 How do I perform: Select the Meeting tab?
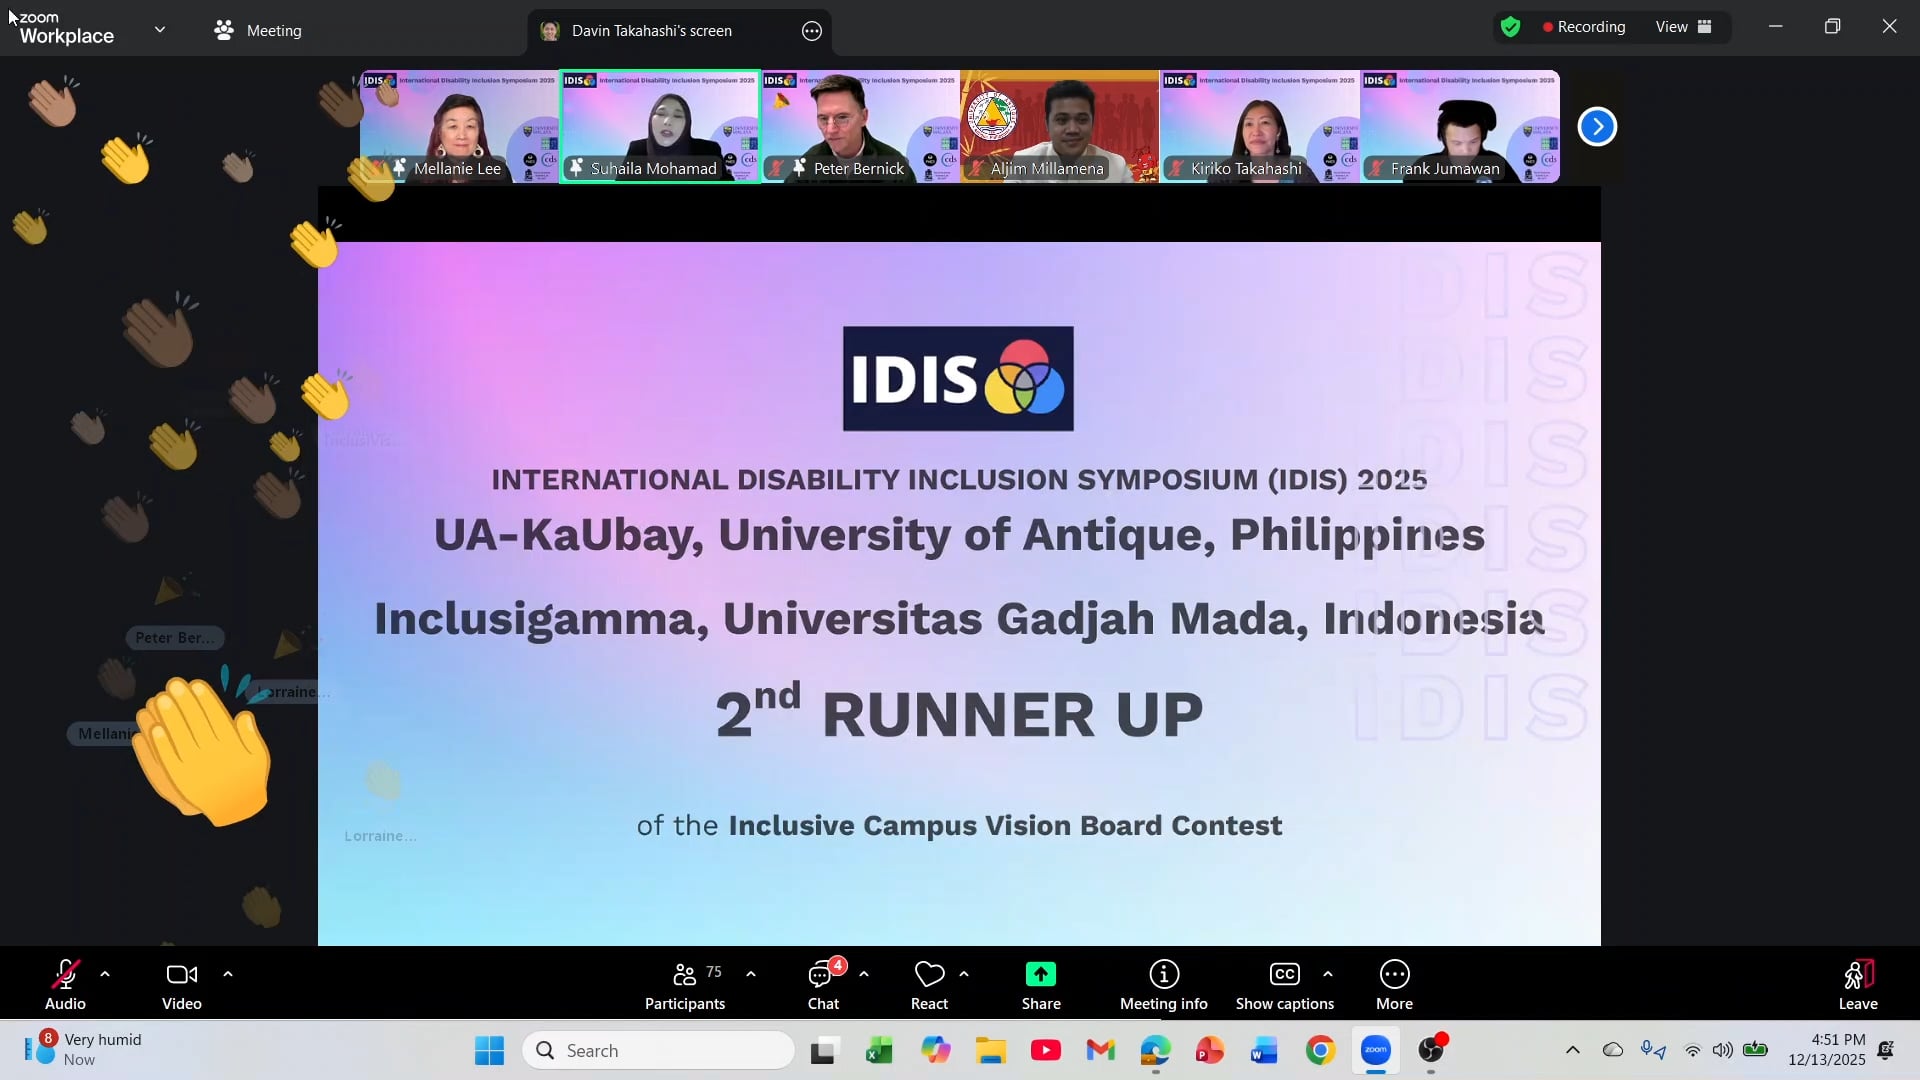click(258, 31)
